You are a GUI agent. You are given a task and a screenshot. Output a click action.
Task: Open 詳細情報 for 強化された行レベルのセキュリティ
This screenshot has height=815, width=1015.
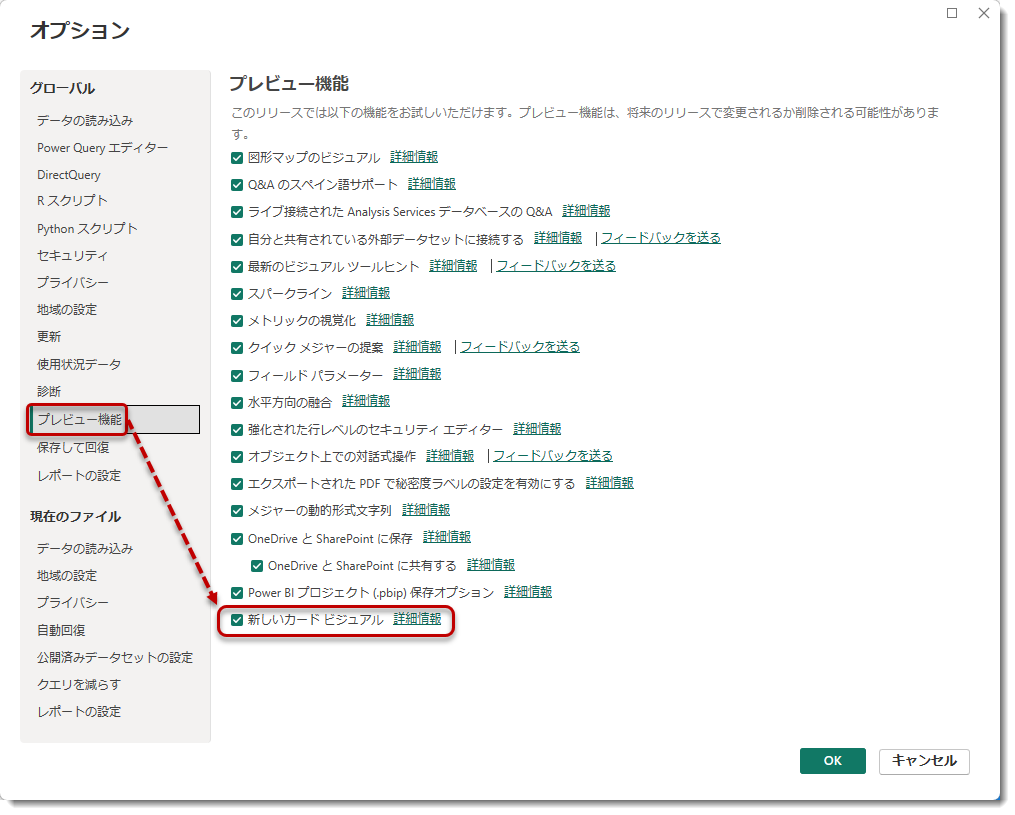click(537, 429)
